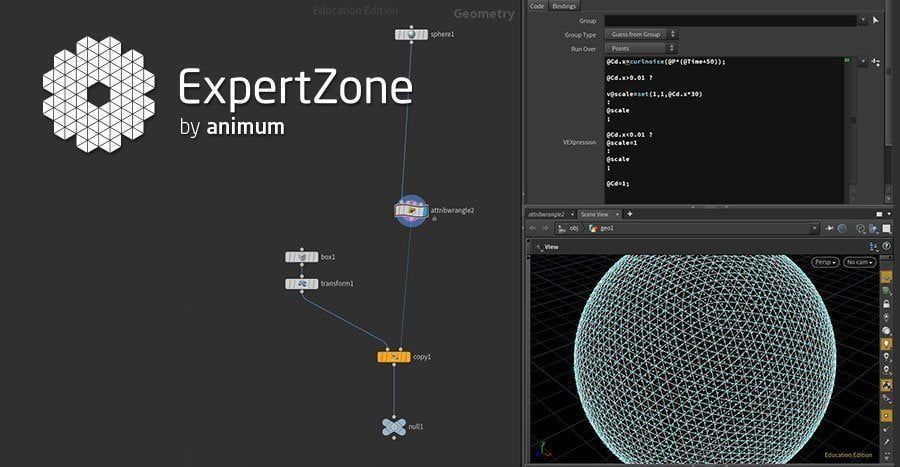Select the sphere1 node icon

[x=411, y=34]
